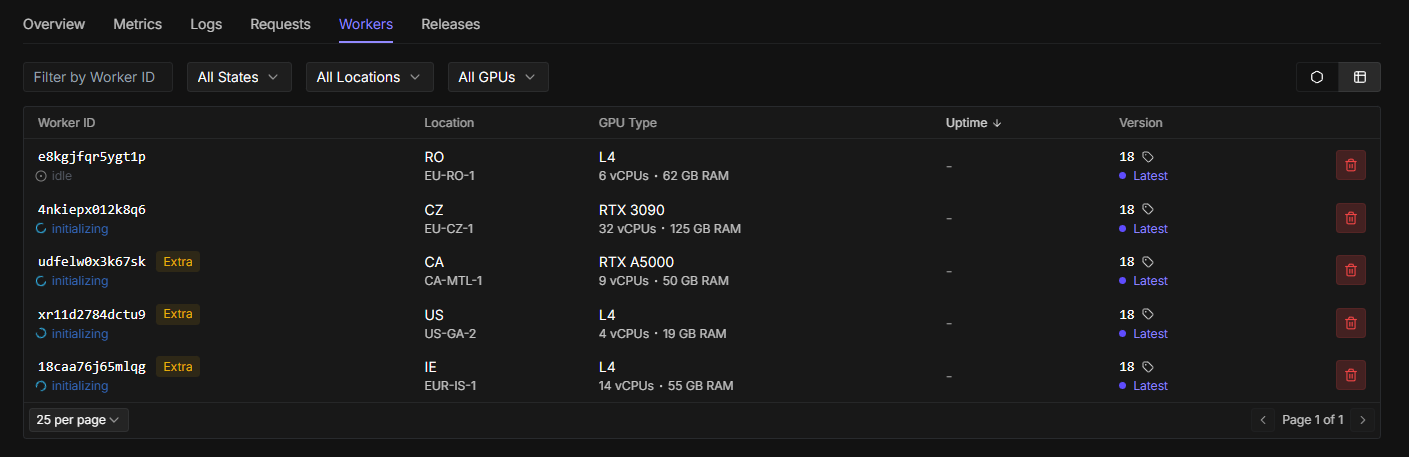The width and height of the screenshot is (1409, 457).
Task: Click trash icon for worker 18caa76j65mlqg
Action: click(x=1350, y=375)
